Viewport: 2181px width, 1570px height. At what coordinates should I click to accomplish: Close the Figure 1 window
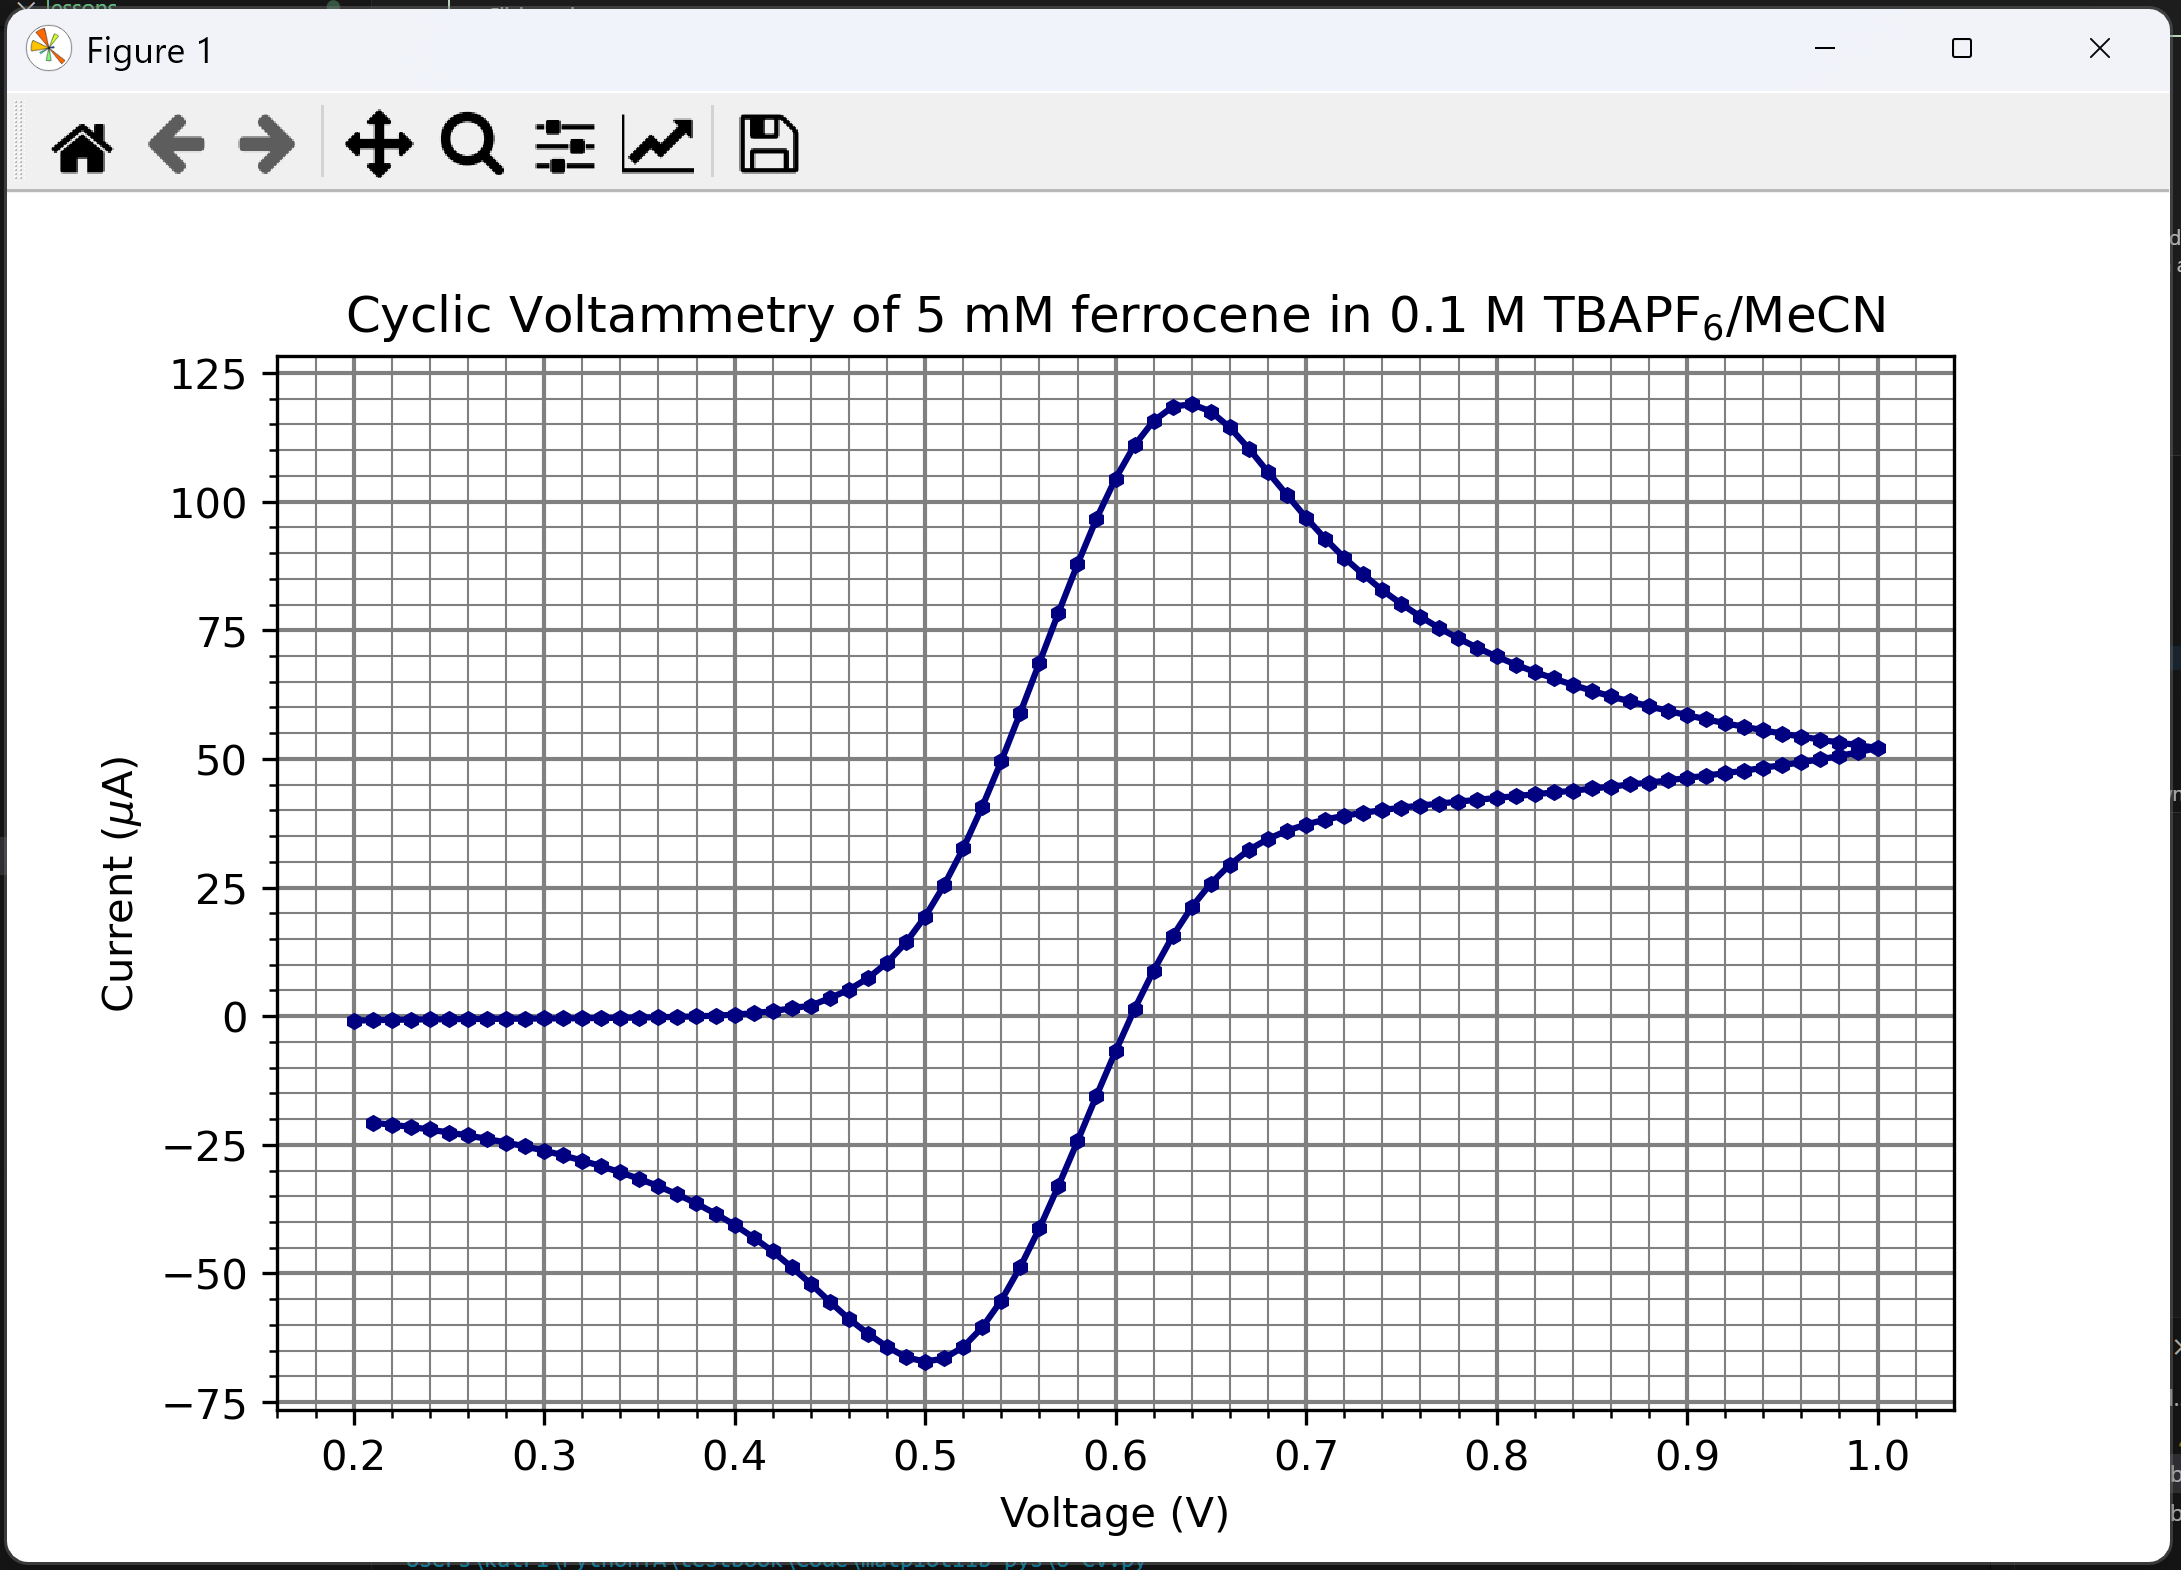pyautogui.click(x=2099, y=49)
